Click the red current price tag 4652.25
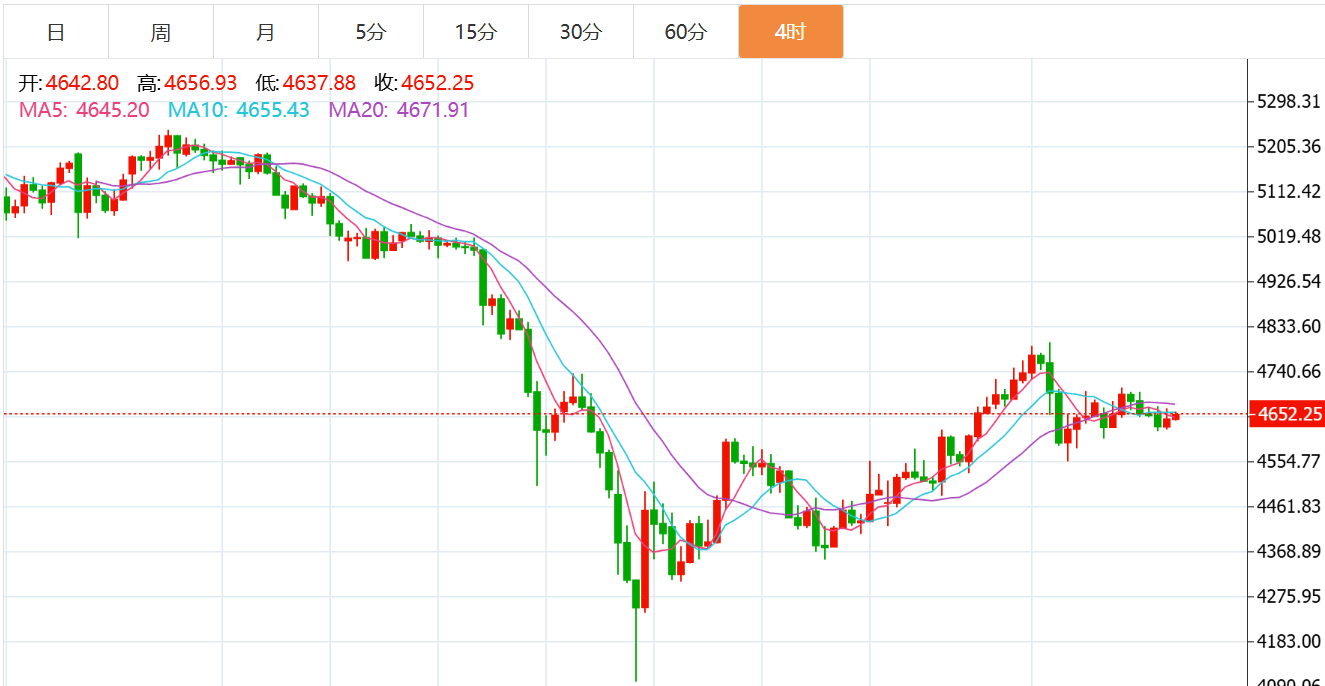1325x686 pixels. 1287,414
